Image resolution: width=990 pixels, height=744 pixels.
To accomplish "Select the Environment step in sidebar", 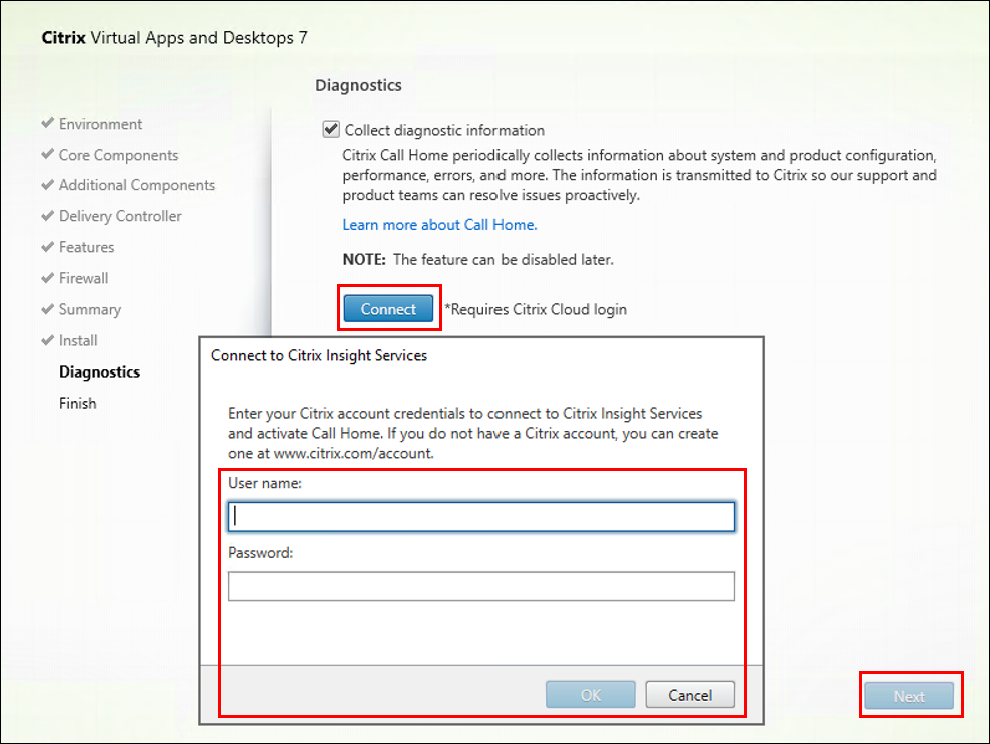I will coord(100,124).
